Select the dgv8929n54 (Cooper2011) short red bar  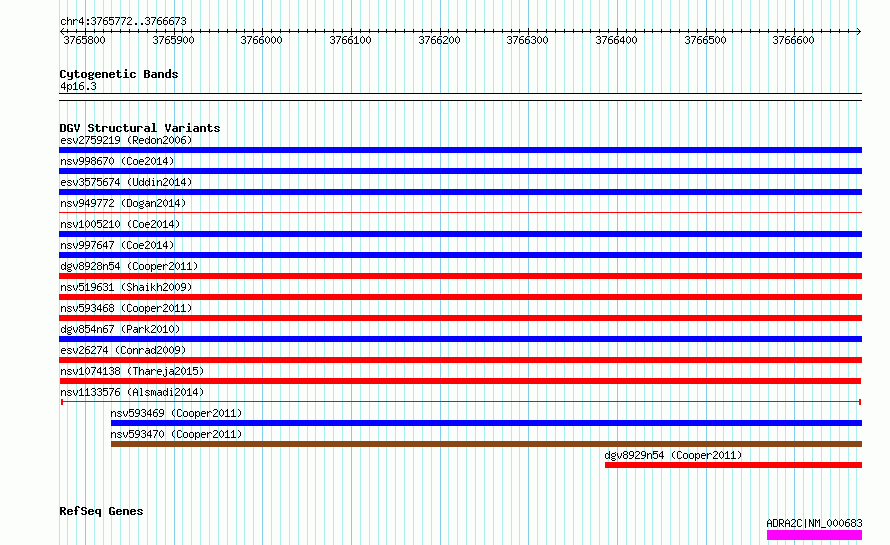point(733,465)
